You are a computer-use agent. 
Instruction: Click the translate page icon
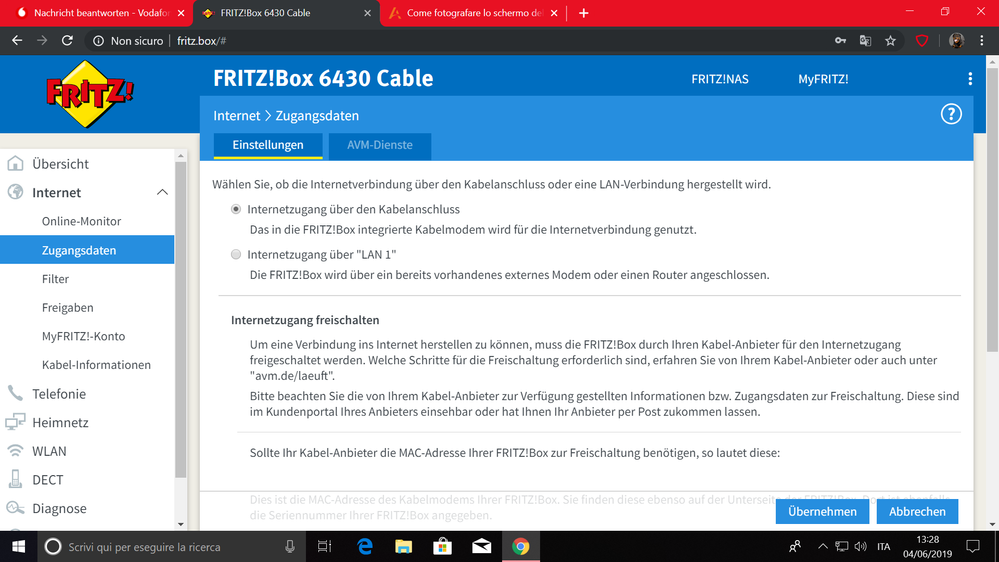pos(865,41)
